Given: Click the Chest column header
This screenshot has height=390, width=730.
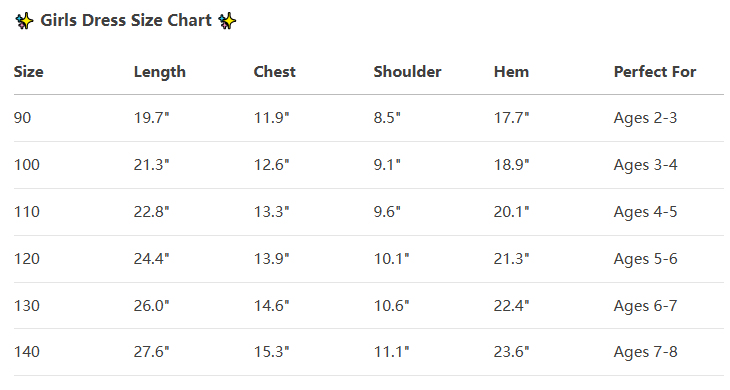Looking at the screenshot, I should point(275,72).
